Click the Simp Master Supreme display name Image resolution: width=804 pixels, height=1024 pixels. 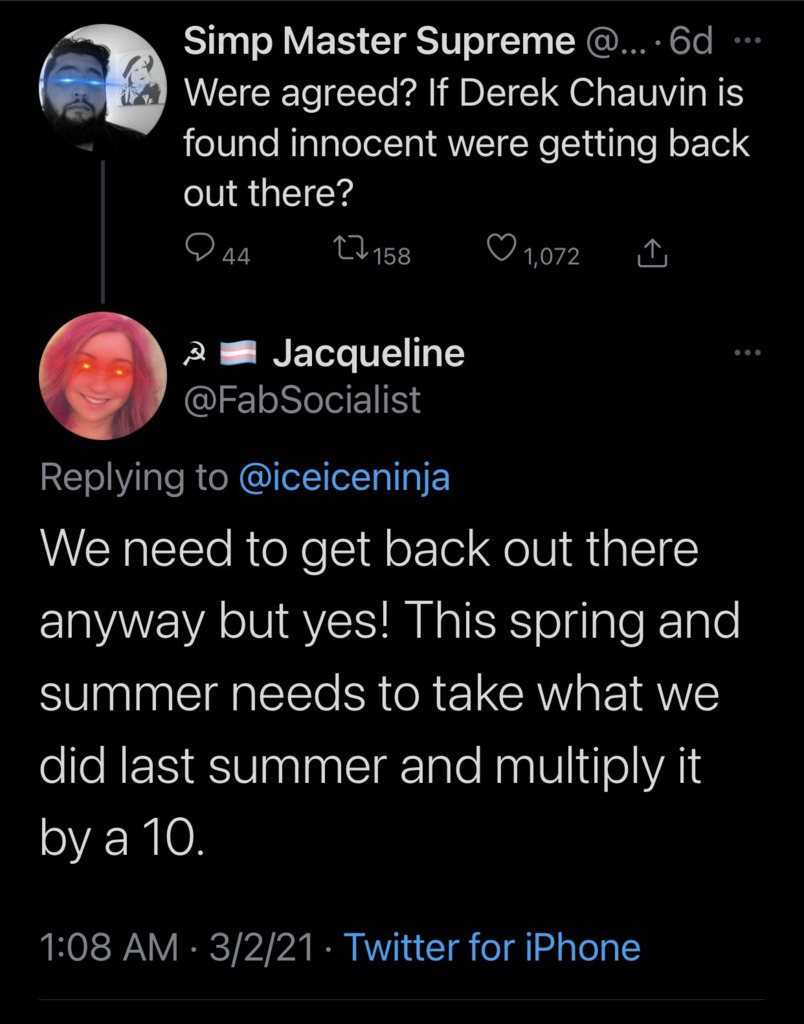[380, 43]
